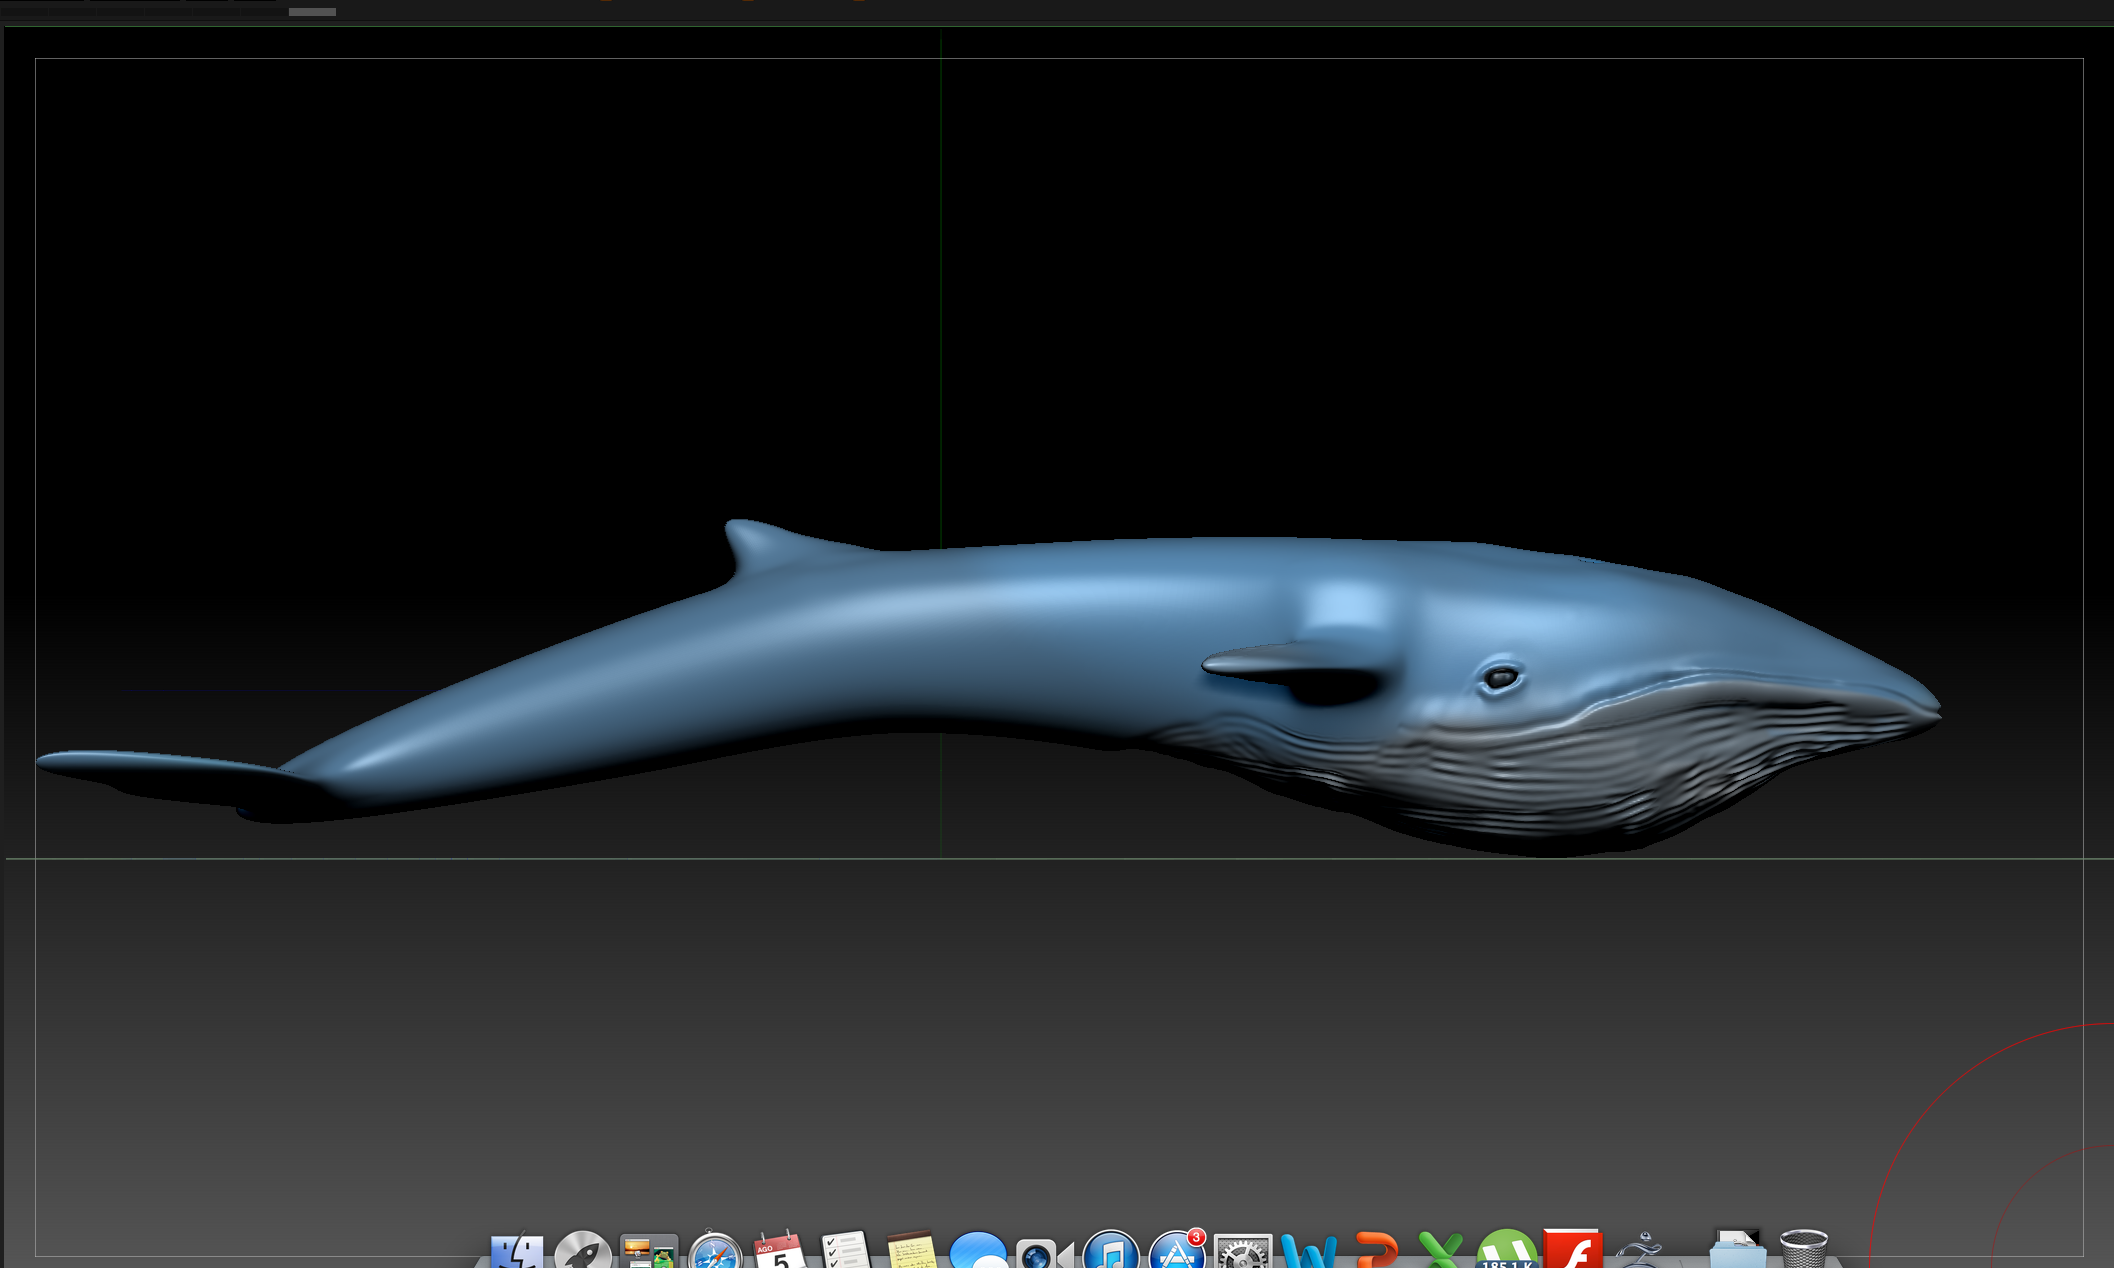Open Messages blue bubble icon

coord(978,1252)
